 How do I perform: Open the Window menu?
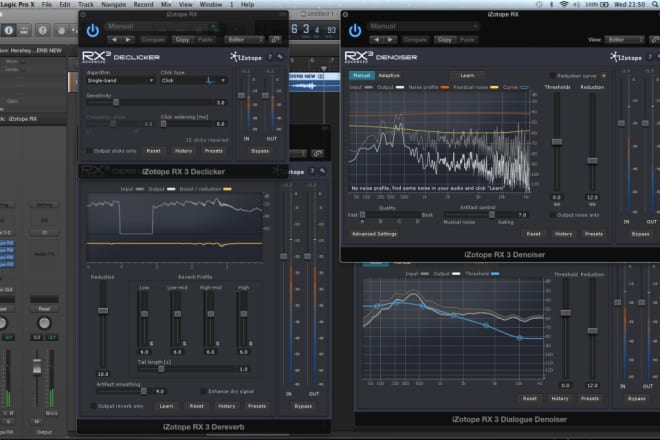coord(211,5)
